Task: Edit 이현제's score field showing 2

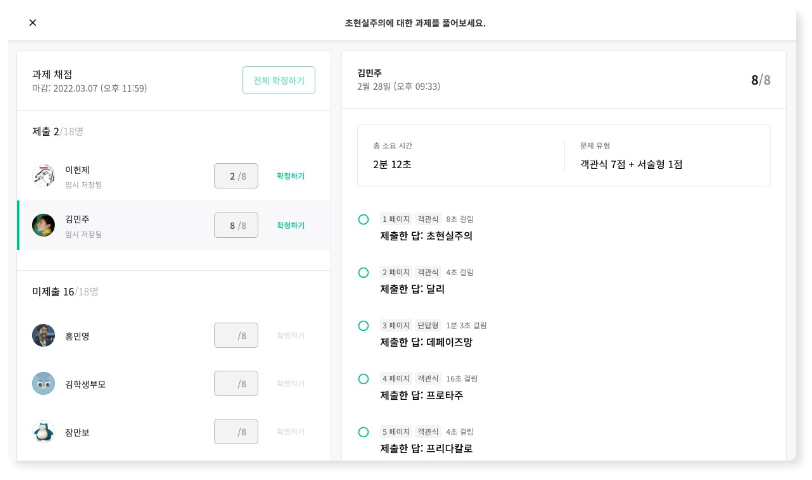Action: [x=236, y=176]
